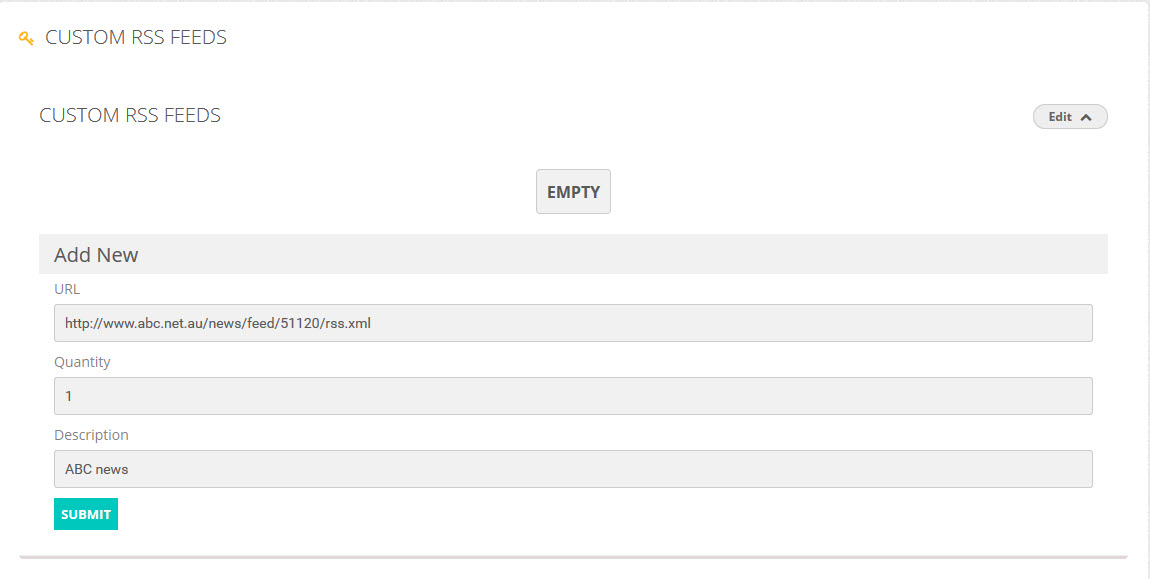This screenshot has height=579, width=1150.
Task: Click the 'ABC news' description text
Action: point(97,469)
